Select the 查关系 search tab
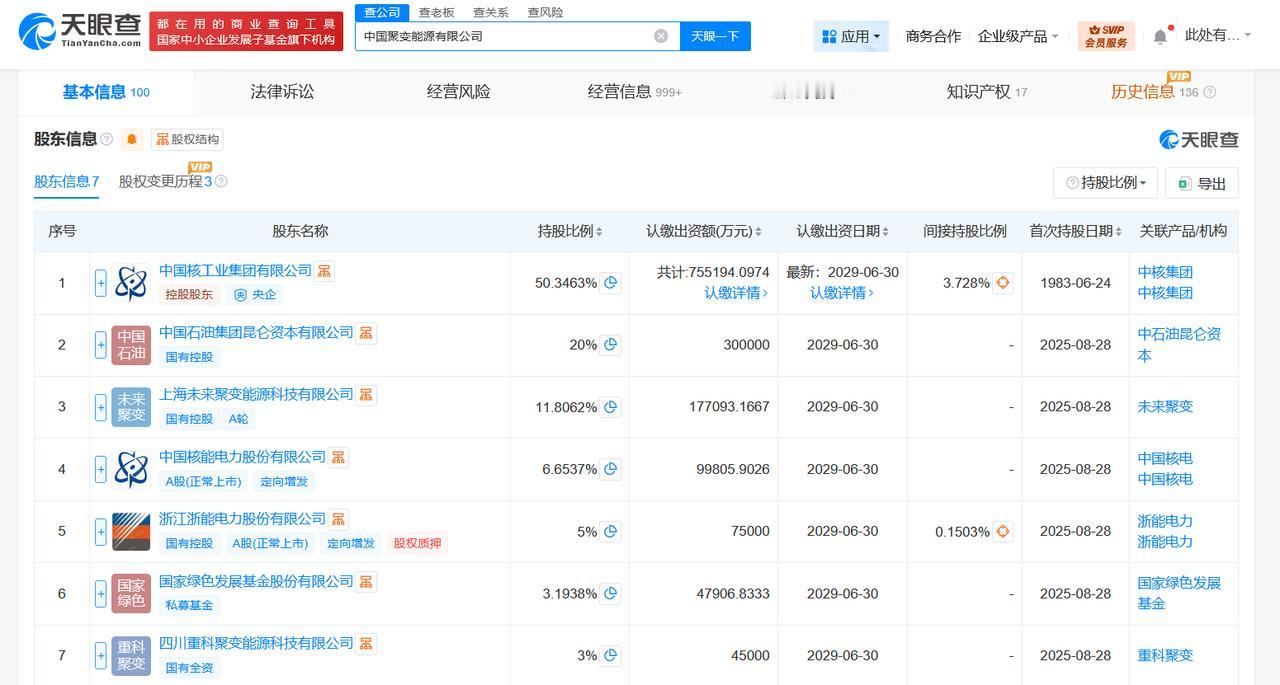The height and width of the screenshot is (685, 1280). pos(491,12)
